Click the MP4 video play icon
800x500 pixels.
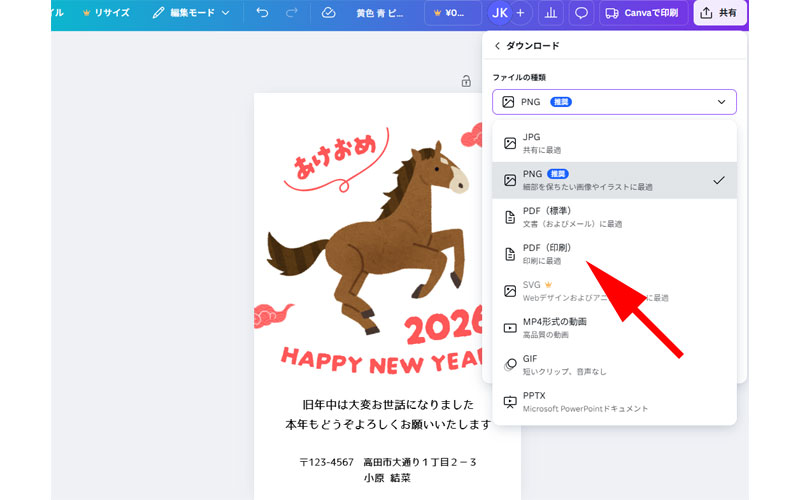coord(510,328)
